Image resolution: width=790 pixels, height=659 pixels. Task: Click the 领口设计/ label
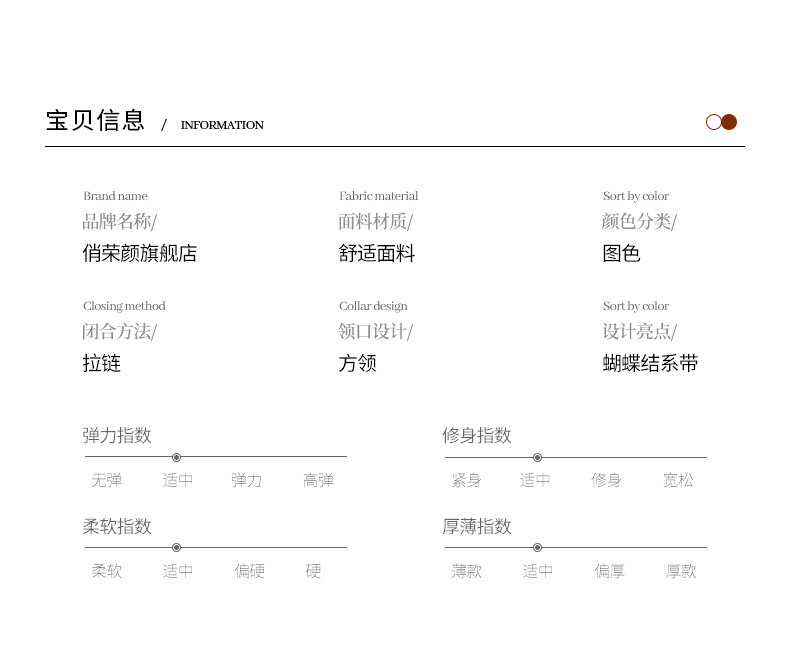tap(376, 332)
